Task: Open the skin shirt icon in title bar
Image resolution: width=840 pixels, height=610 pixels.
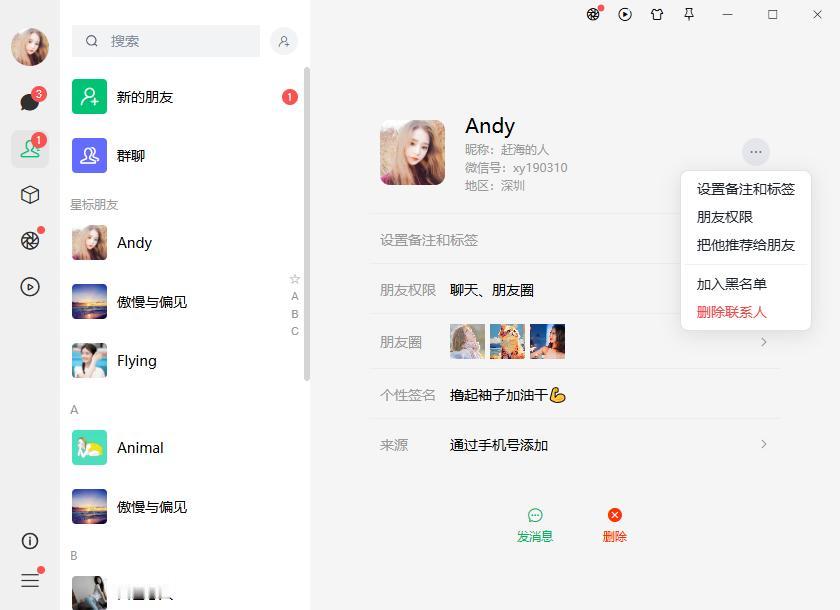Action: click(x=657, y=14)
